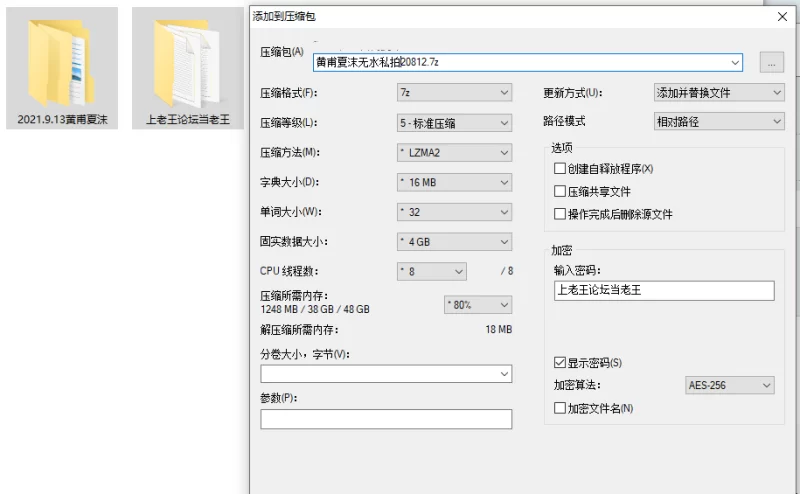Open the 路径模式 相对路径 dropdown
Viewport: 800px width, 494px height.
tap(719, 121)
